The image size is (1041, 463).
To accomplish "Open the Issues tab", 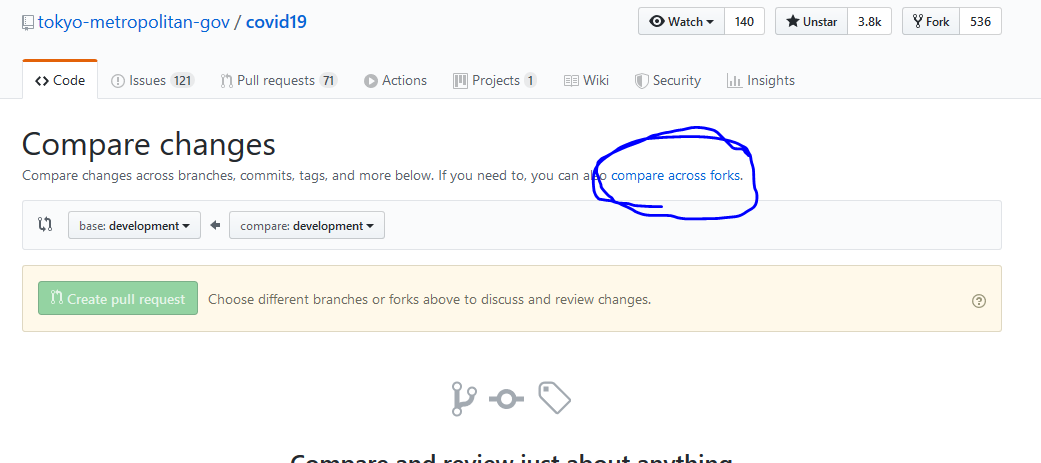I will click(x=152, y=80).
